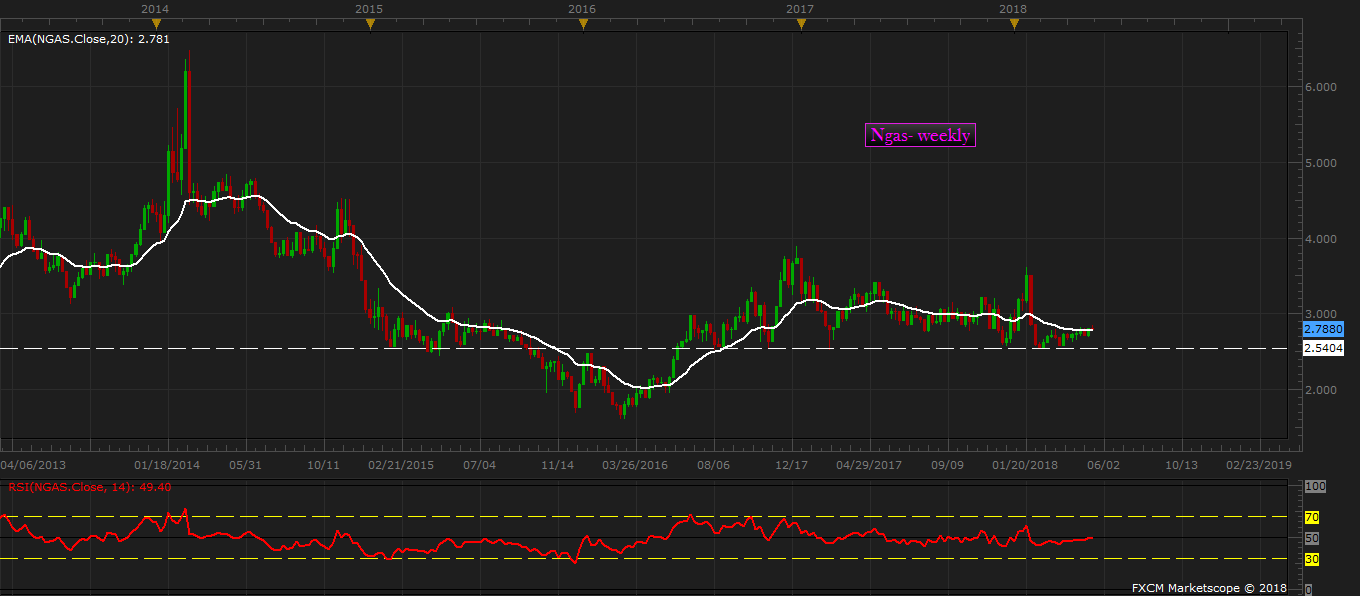Select the yellow RSI 30 level tag
The image size is (1360, 596).
coord(1312,559)
